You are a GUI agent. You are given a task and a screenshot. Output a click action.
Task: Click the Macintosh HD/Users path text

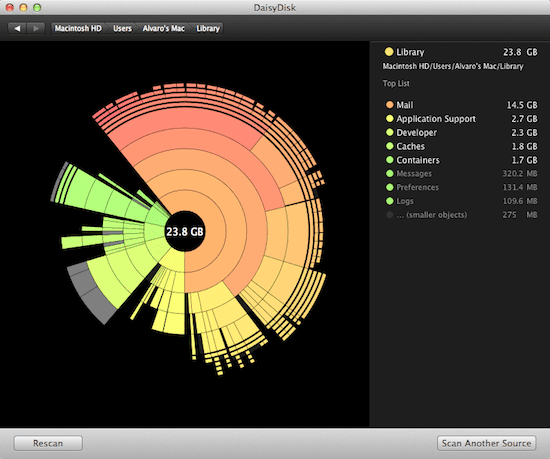453,66
